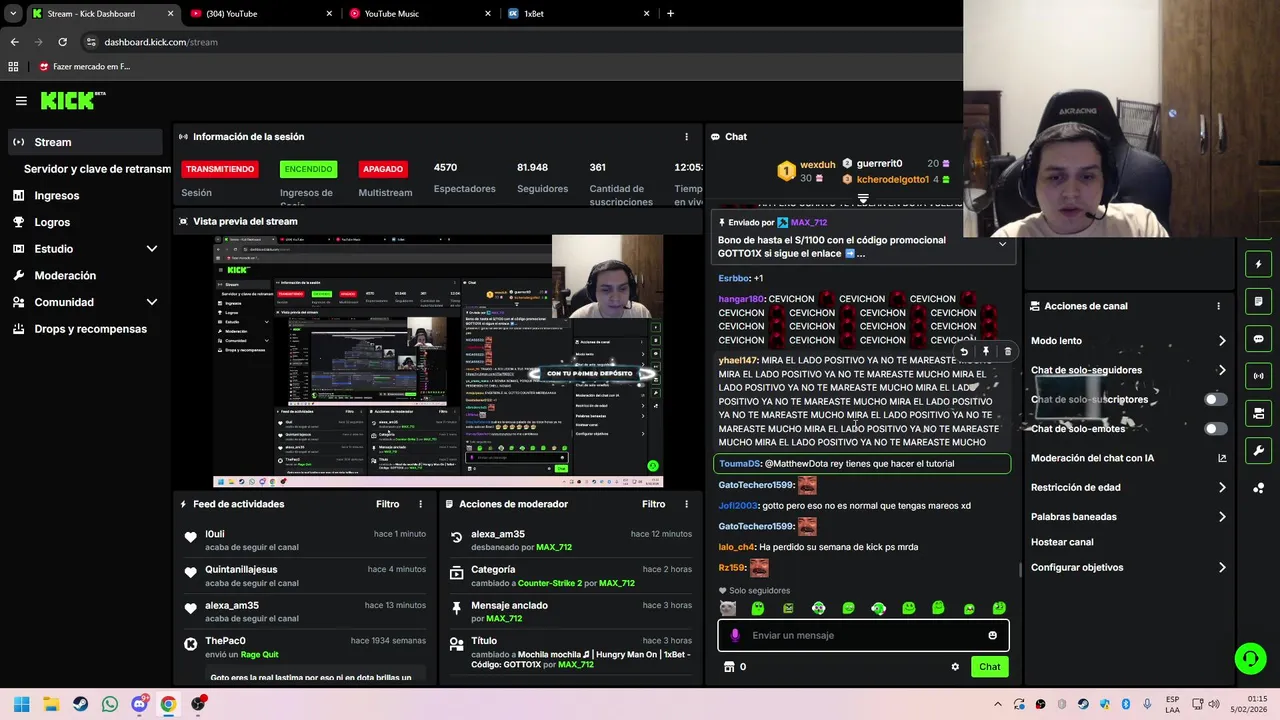Click the green Chat send button
The image size is (1280, 720).
[x=989, y=667]
